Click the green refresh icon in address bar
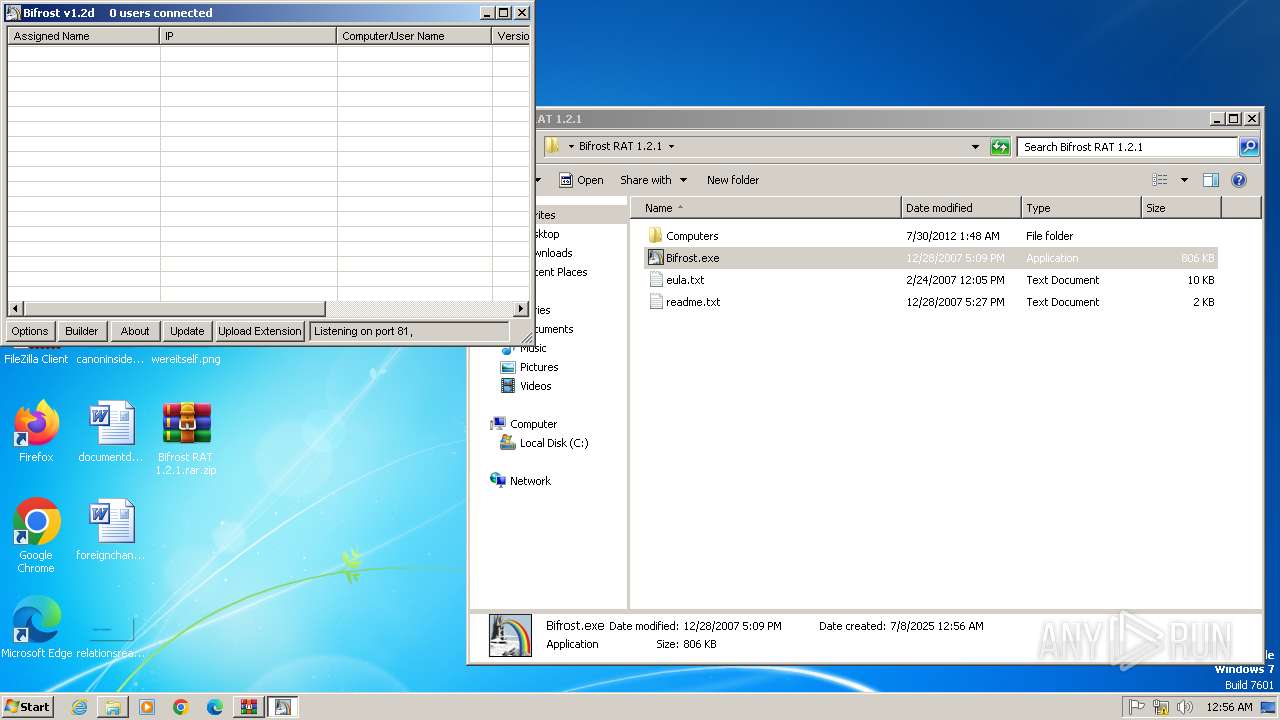Viewport: 1280px width, 720px height. click(x=1000, y=147)
